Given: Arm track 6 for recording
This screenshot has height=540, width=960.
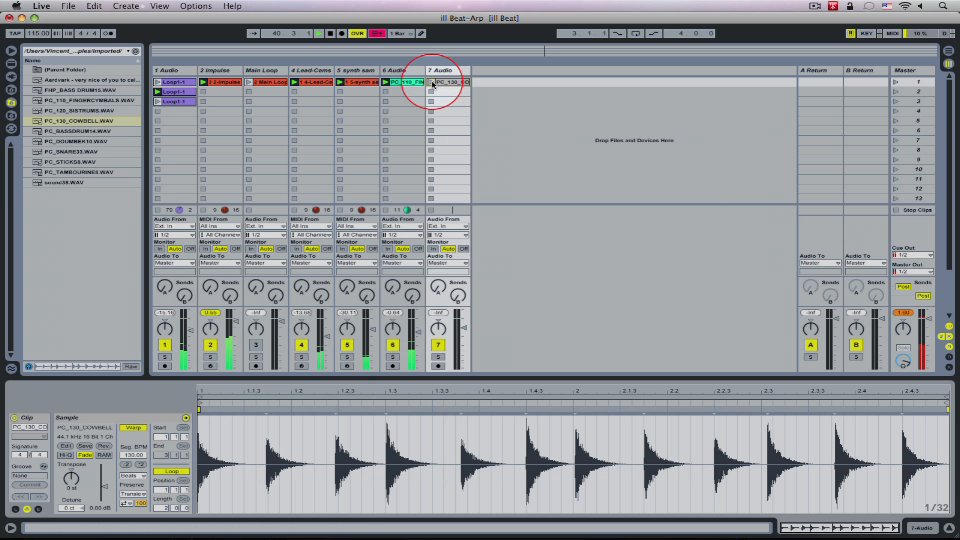Looking at the screenshot, I should pos(392,366).
